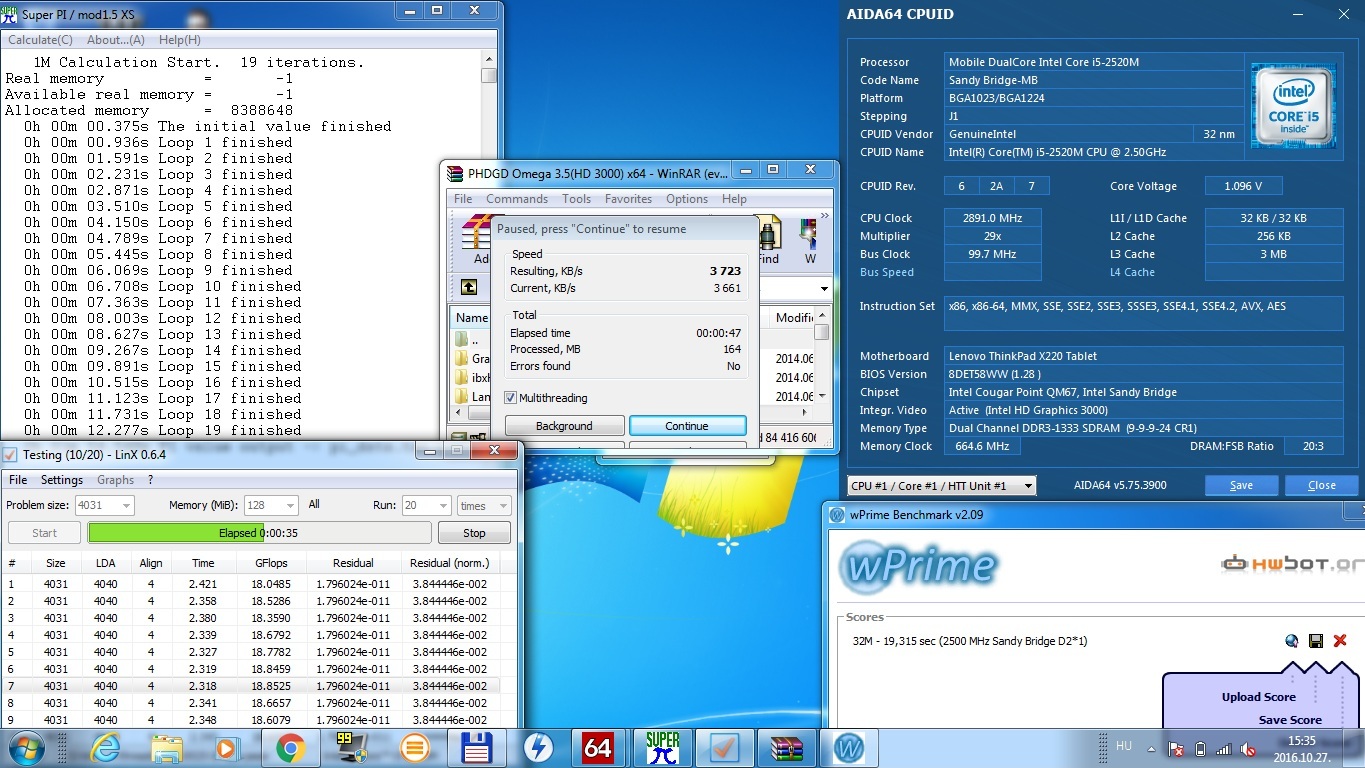Open Google Chrome from the taskbar
This screenshot has height=768, width=1365.
tap(291, 747)
